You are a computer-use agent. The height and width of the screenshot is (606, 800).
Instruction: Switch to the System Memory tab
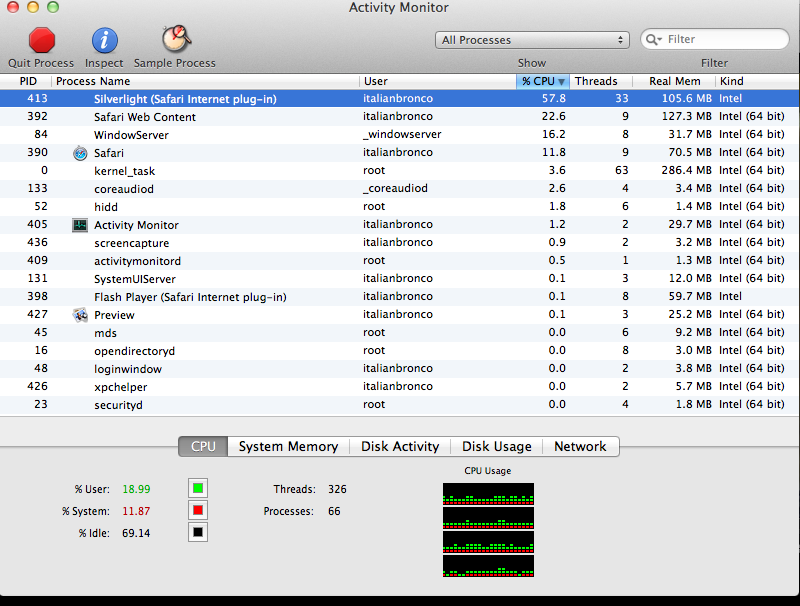pyautogui.click(x=288, y=446)
